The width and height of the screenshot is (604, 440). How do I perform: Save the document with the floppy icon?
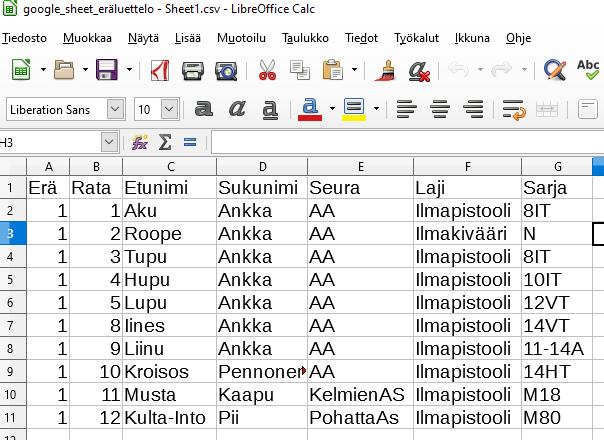point(107,70)
